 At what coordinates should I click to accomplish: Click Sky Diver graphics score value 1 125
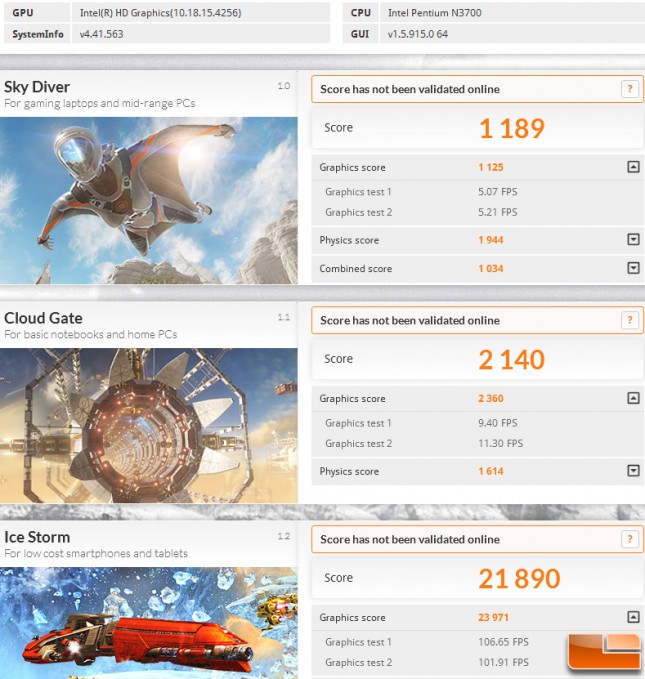point(491,167)
